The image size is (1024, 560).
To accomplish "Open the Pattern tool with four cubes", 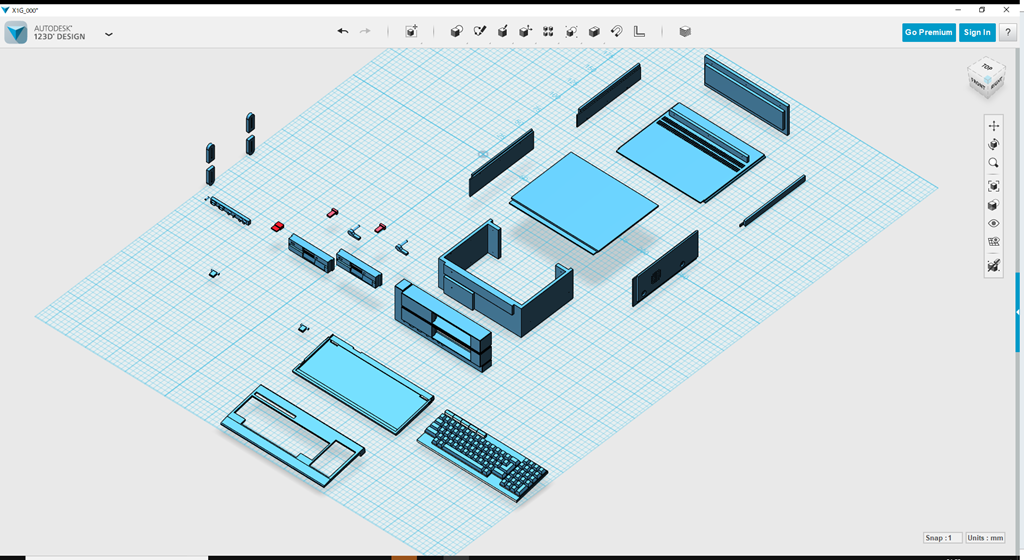I will pyautogui.click(x=548, y=32).
